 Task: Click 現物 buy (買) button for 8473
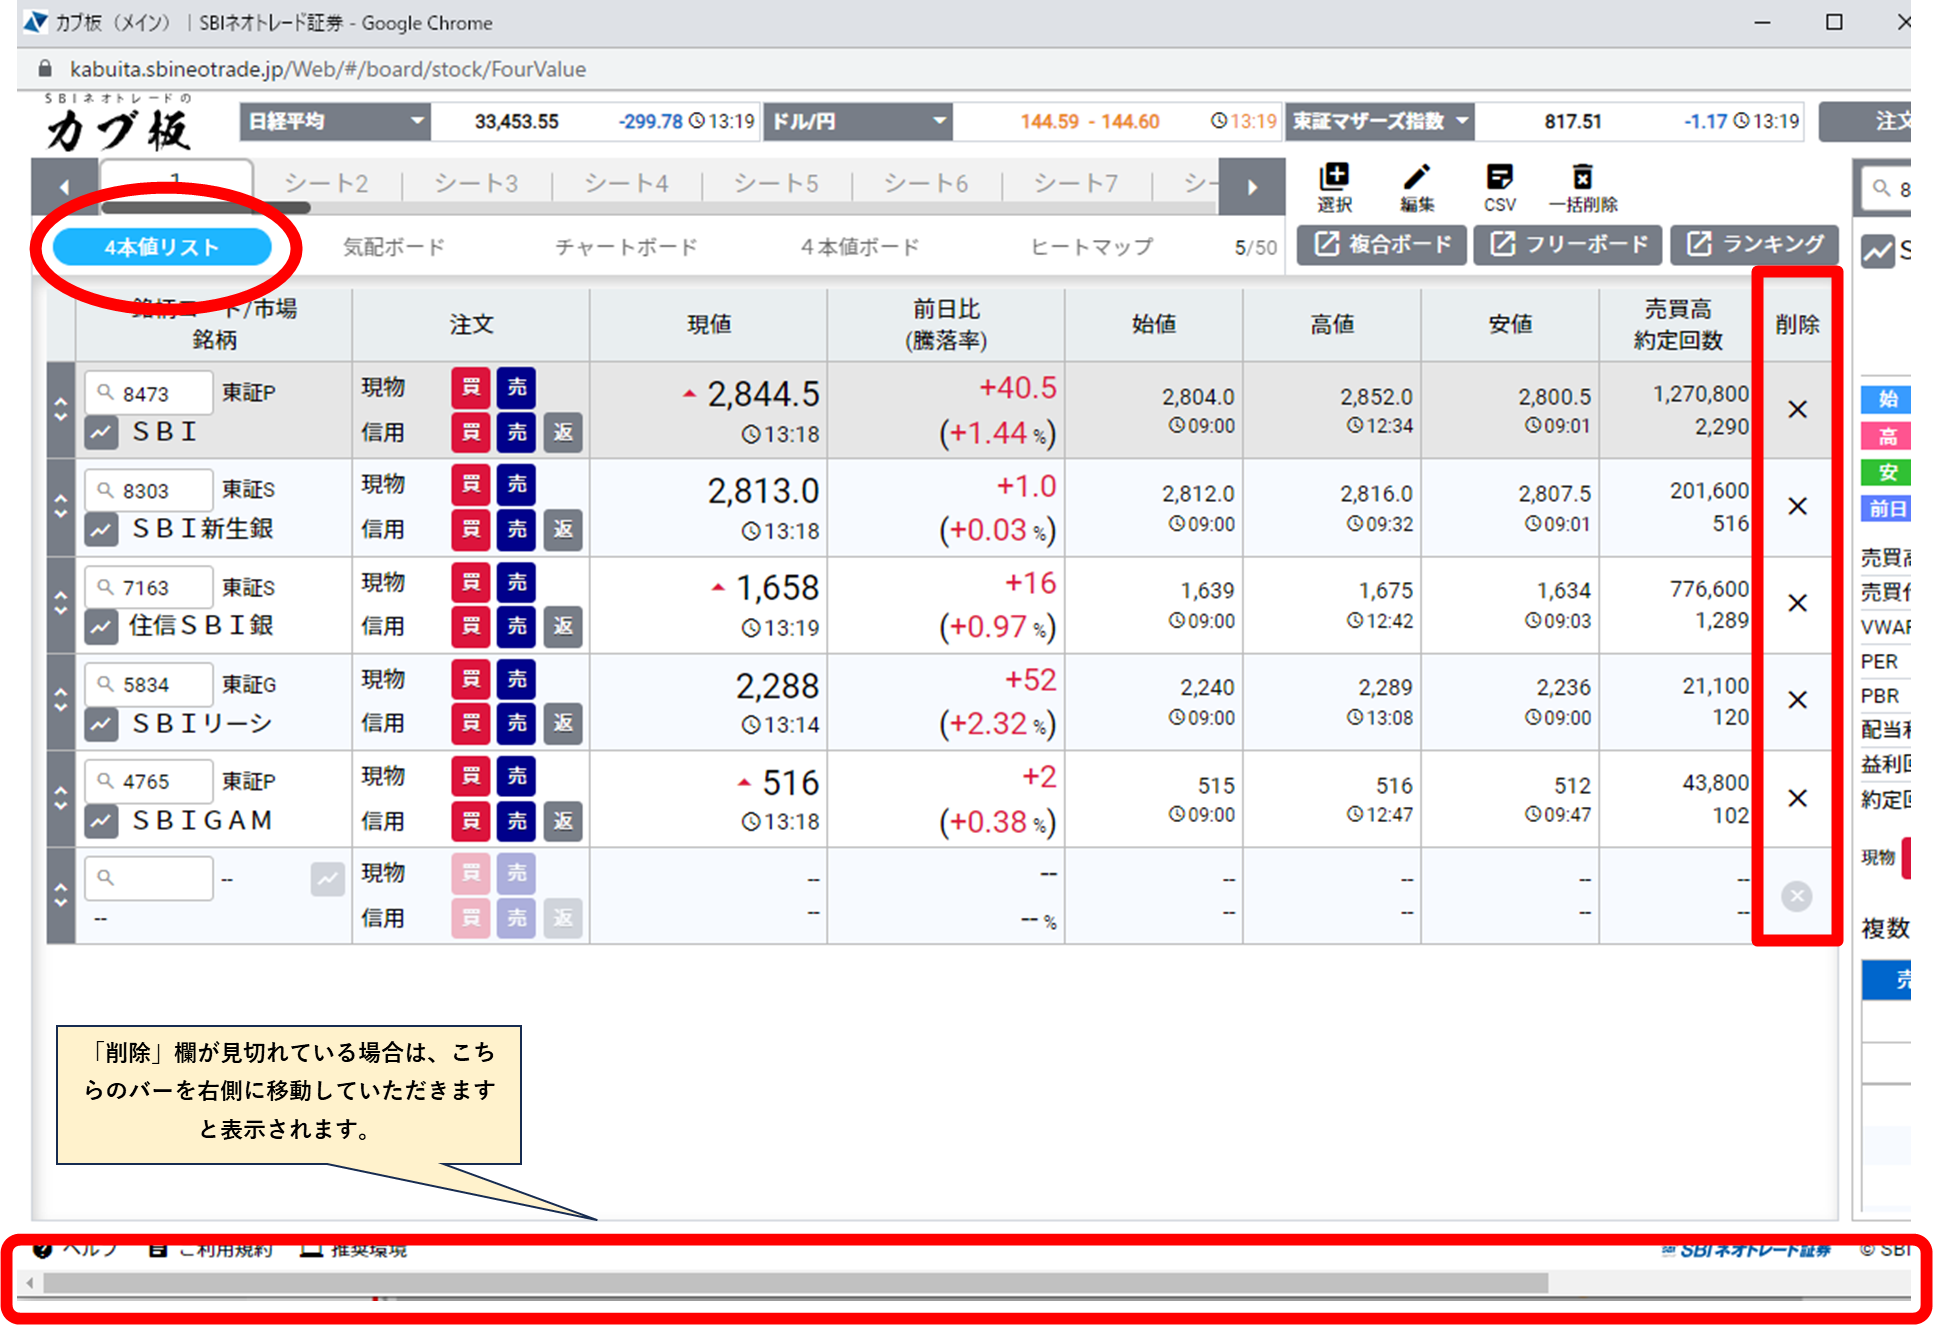point(471,387)
